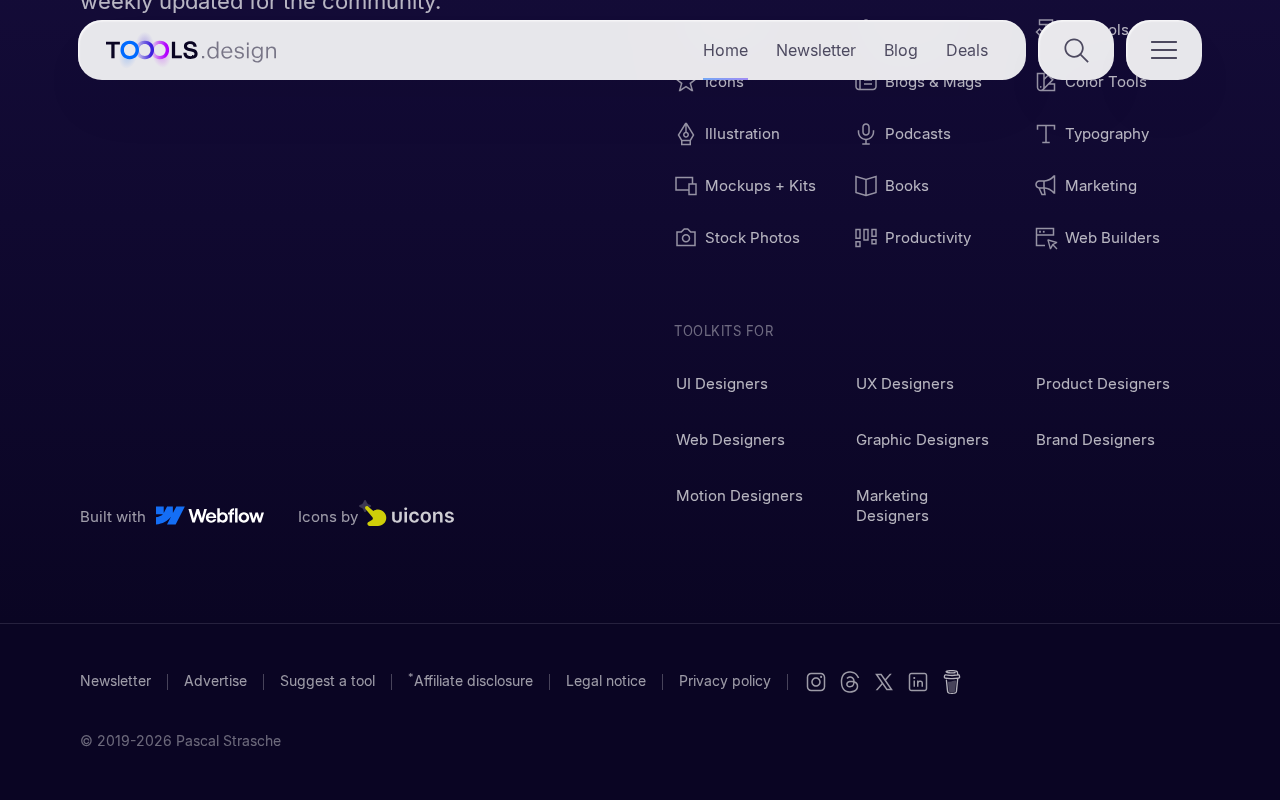The image size is (1280, 800).
Task: Open the Privacy policy link
Action: pyautogui.click(x=725, y=681)
